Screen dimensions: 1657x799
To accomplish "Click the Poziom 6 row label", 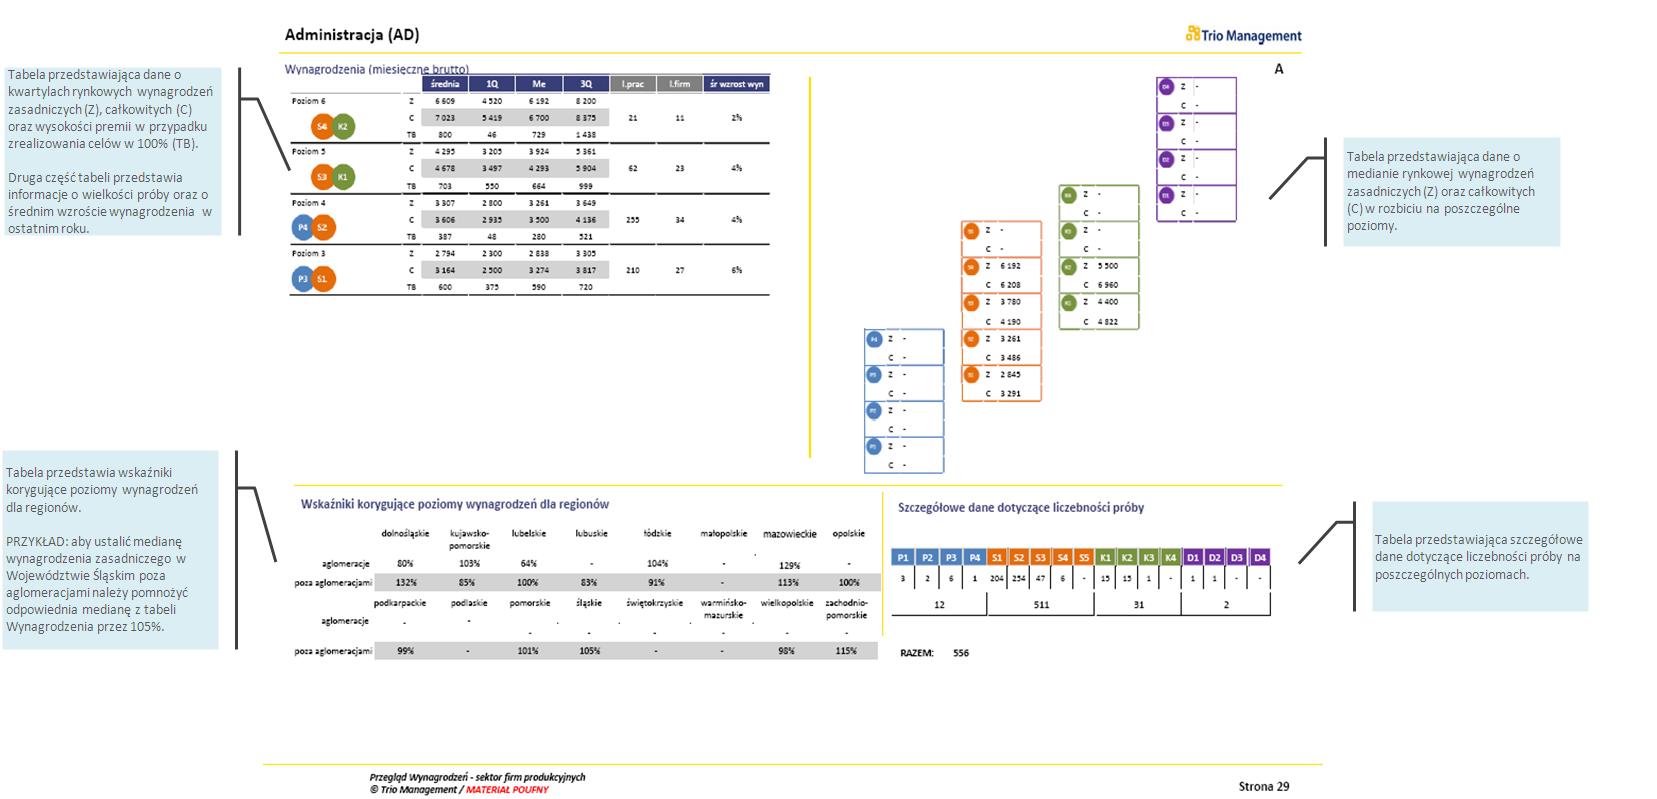I will click(x=308, y=101).
